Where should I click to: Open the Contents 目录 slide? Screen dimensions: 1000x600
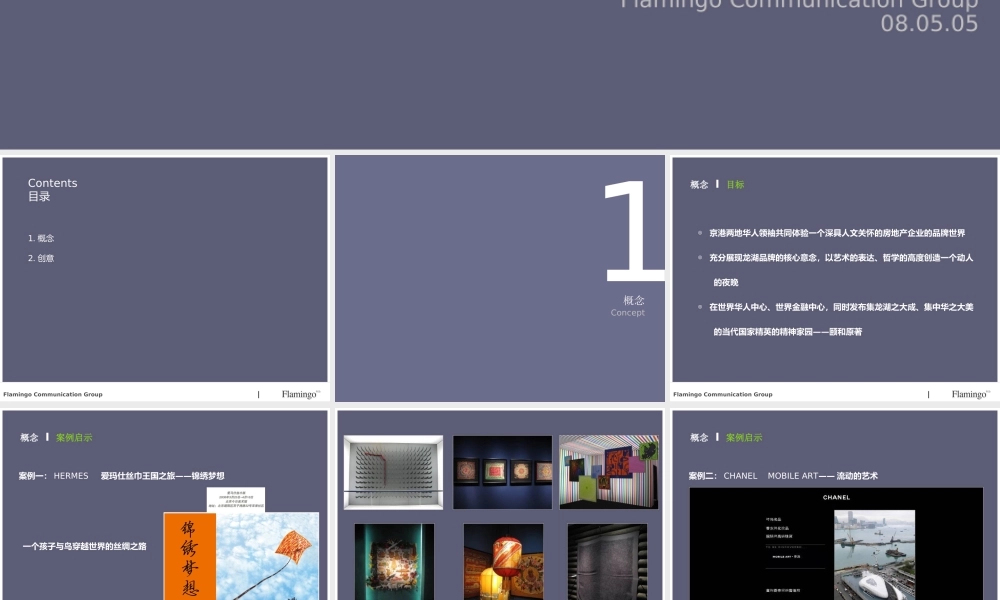(164, 269)
